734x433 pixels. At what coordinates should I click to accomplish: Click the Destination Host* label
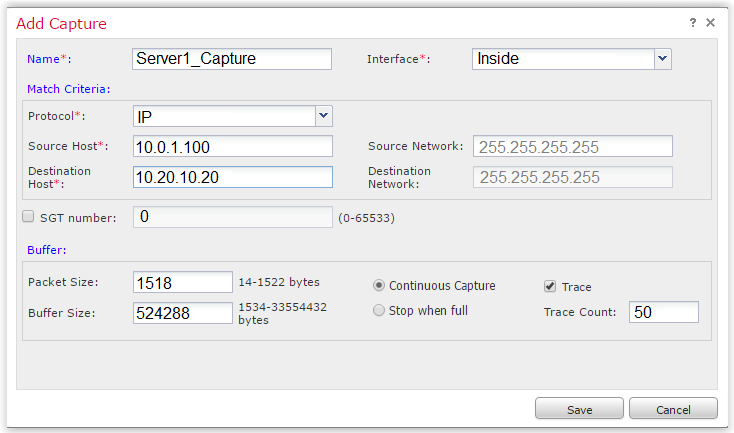click(59, 177)
